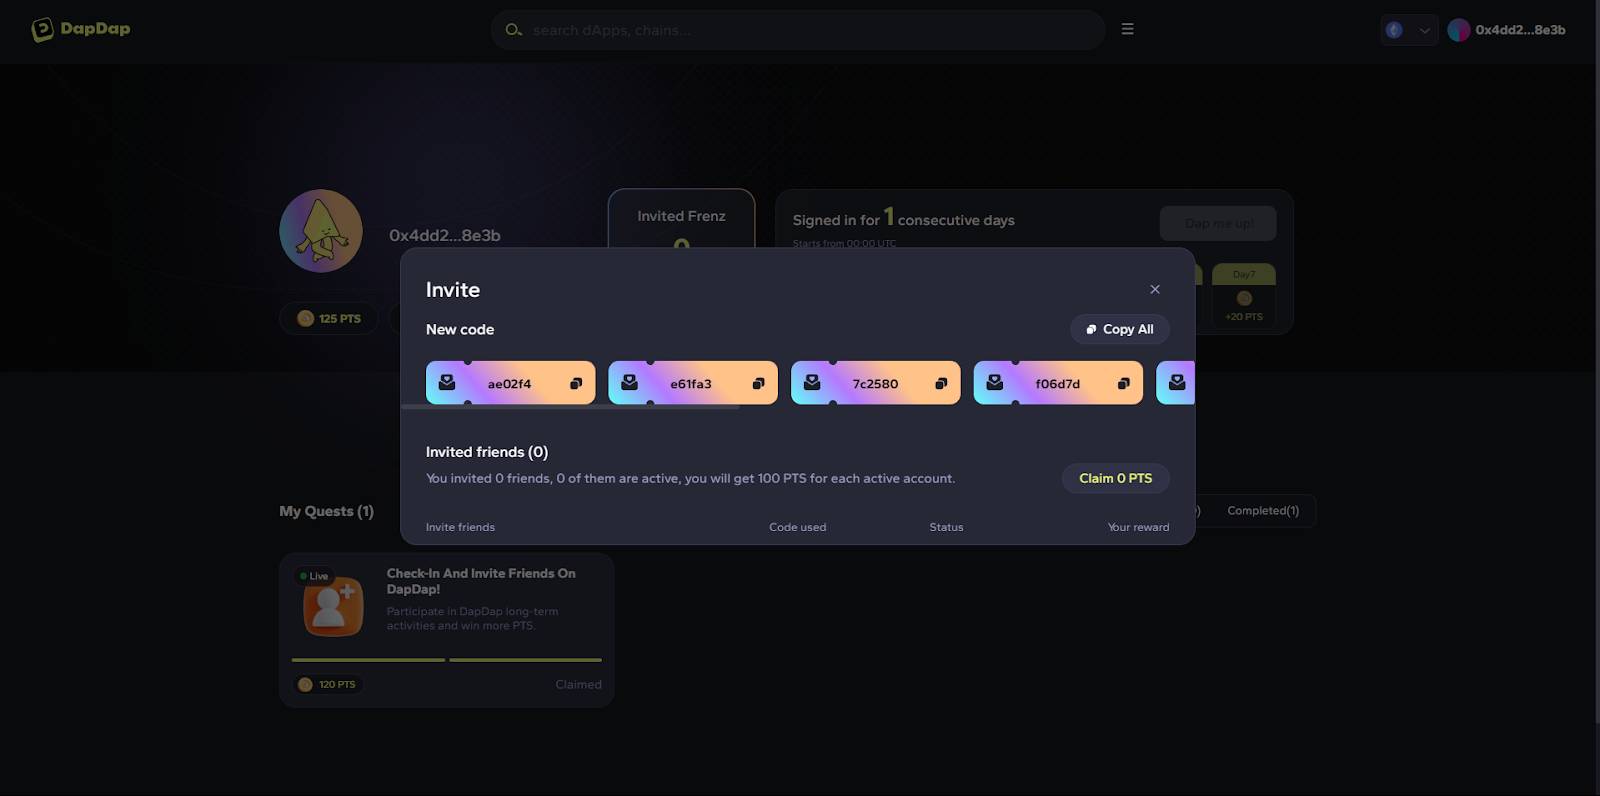Click the profile address 0x4dd2...8e3b text

click(x=445, y=235)
